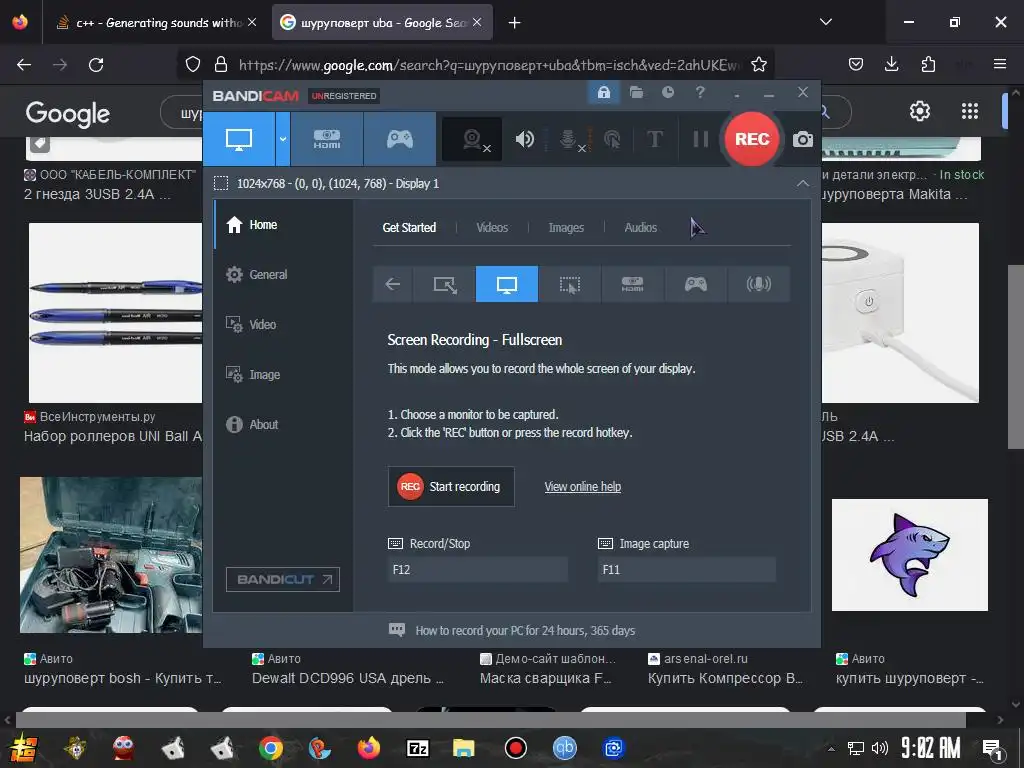Select HDMI device recording mode in top toolbar
This screenshot has width=1024, height=768.
pyautogui.click(x=327, y=139)
